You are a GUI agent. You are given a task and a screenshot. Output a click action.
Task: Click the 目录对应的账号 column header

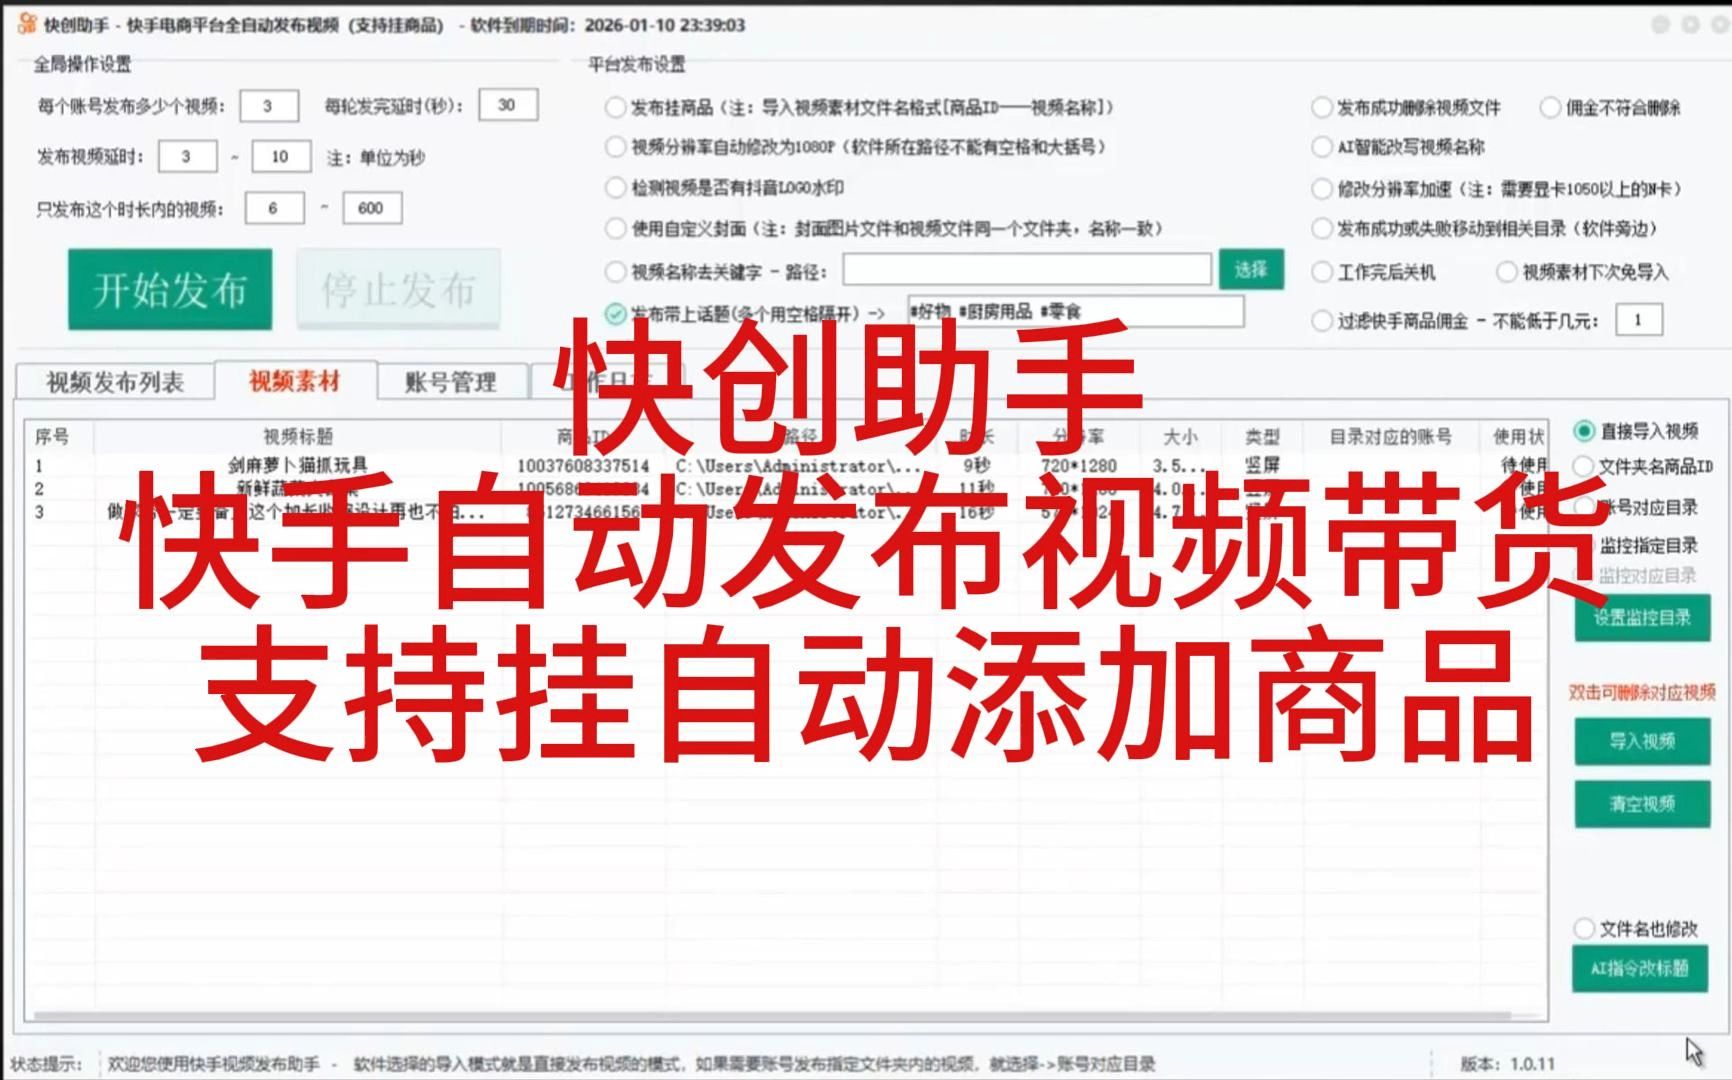point(1390,436)
